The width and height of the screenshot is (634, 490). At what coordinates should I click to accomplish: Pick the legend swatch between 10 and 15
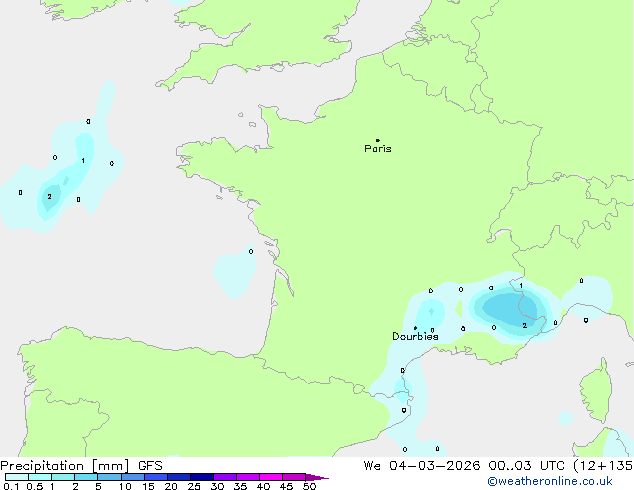(x=133, y=477)
